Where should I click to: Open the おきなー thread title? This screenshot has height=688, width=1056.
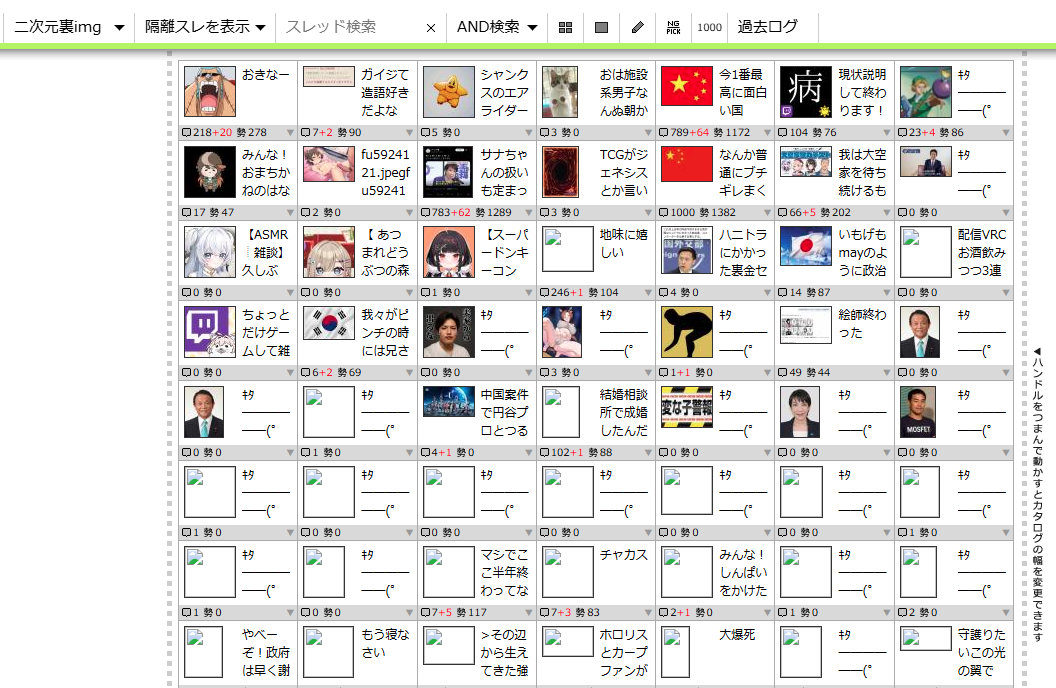click(x=265, y=76)
